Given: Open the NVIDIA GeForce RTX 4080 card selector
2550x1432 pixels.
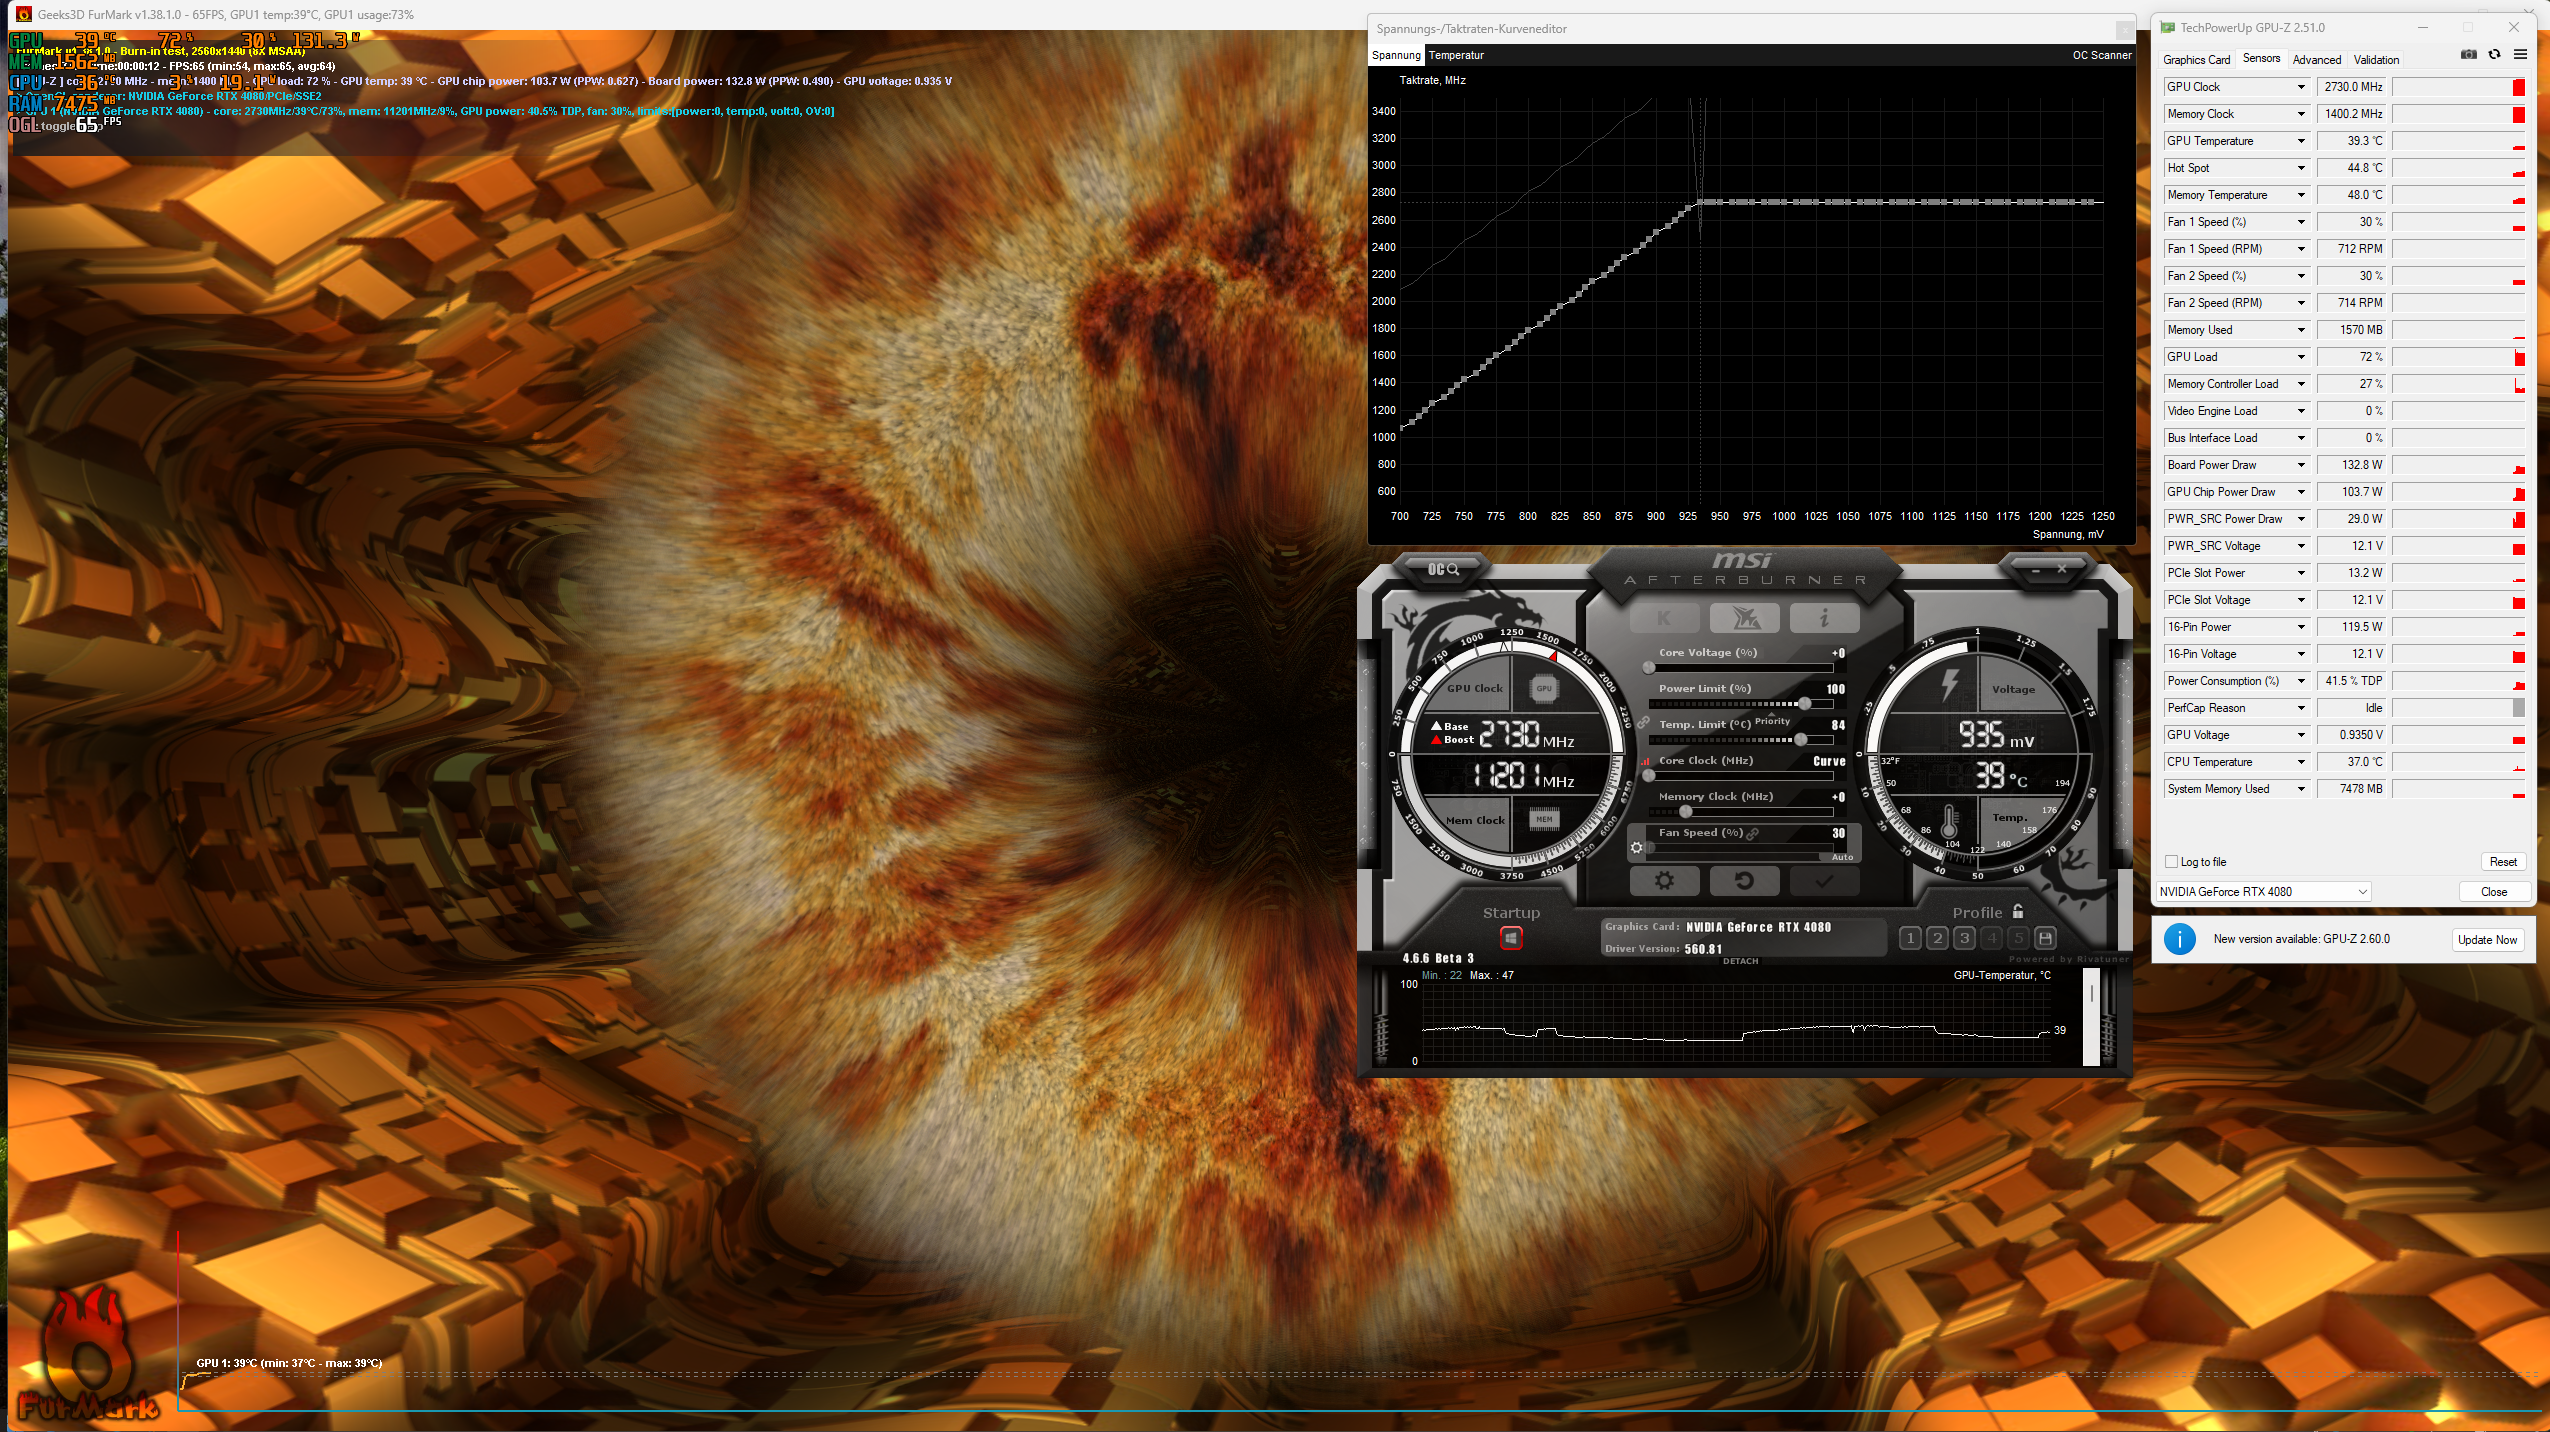Looking at the screenshot, I should coord(2262,892).
